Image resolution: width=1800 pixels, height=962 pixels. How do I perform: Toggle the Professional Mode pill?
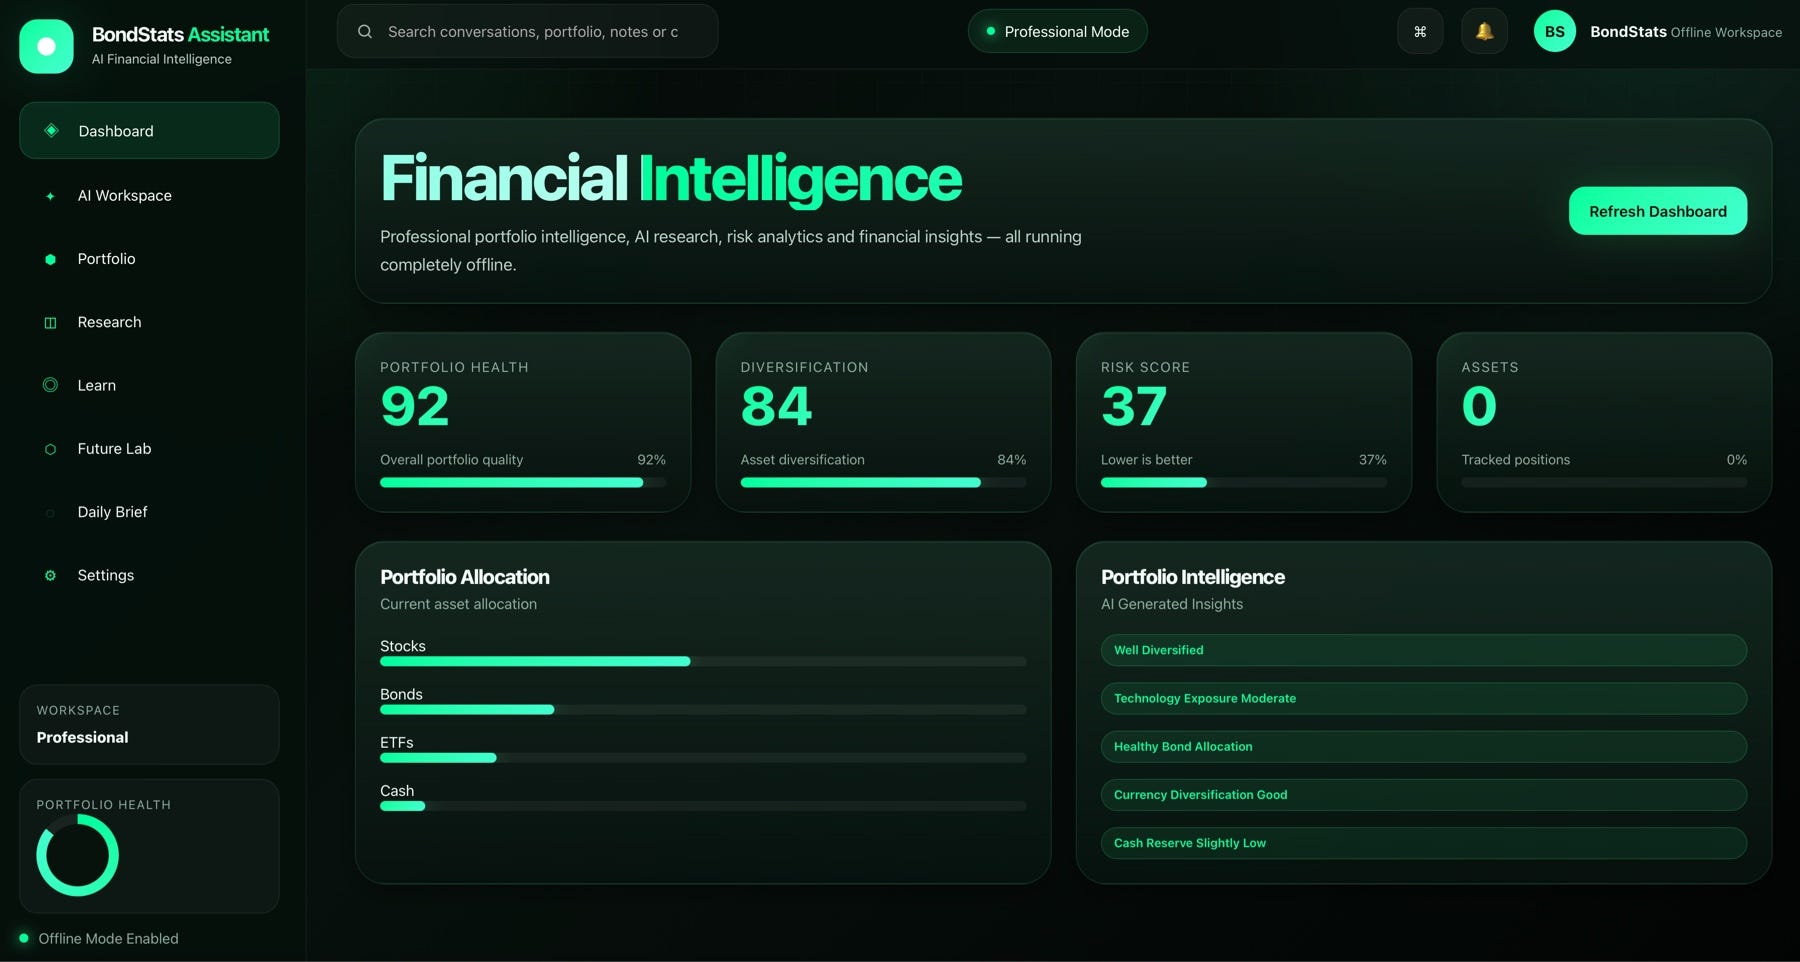coord(1057,31)
